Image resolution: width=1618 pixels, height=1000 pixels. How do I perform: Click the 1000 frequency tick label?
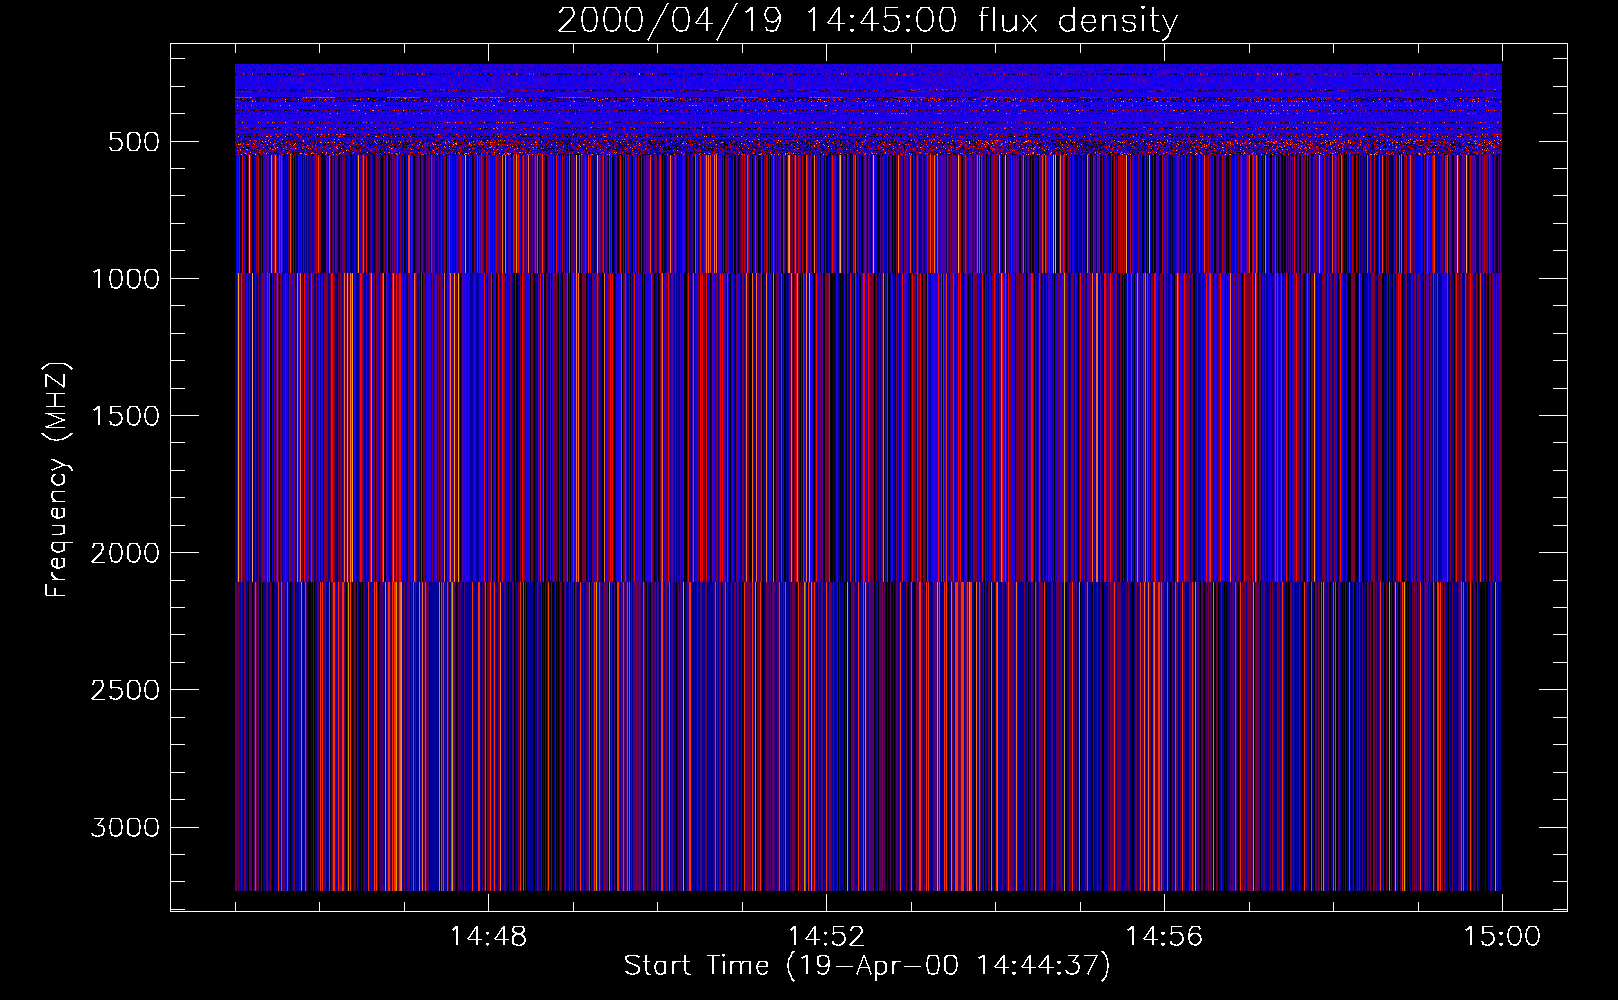coord(125,279)
